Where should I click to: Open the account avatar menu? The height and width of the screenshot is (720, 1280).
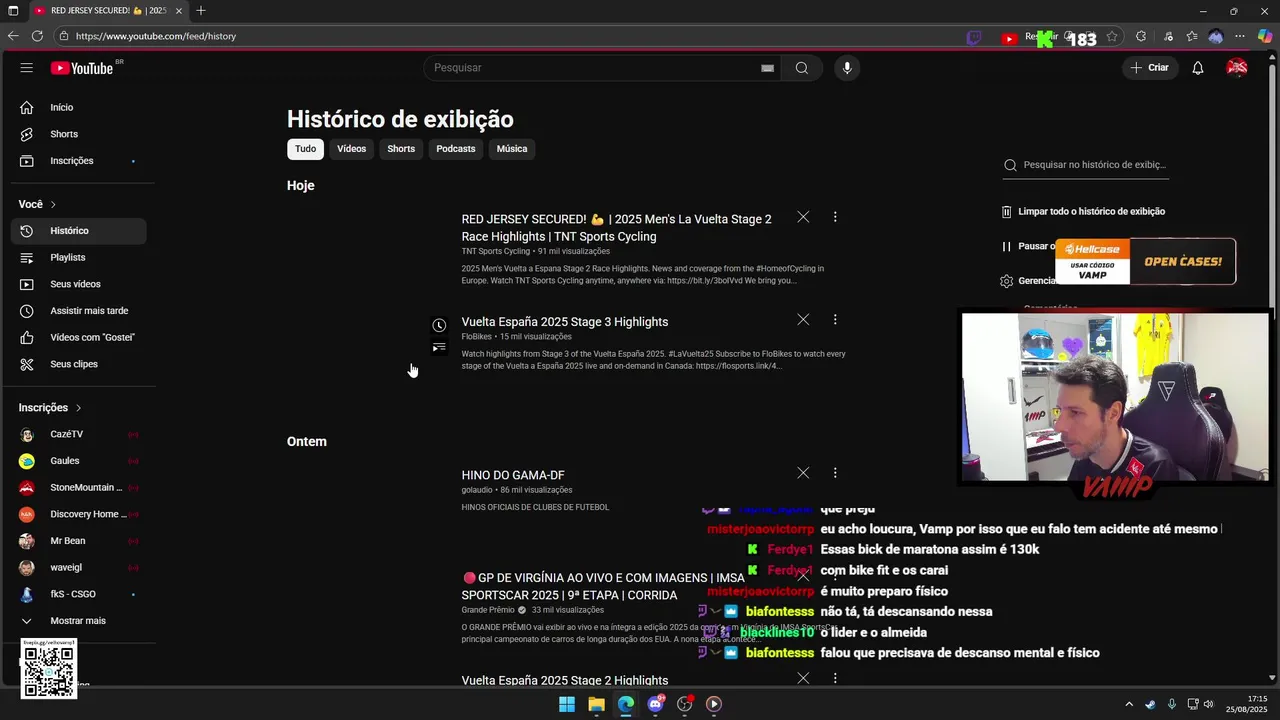(x=1237, y=68)
